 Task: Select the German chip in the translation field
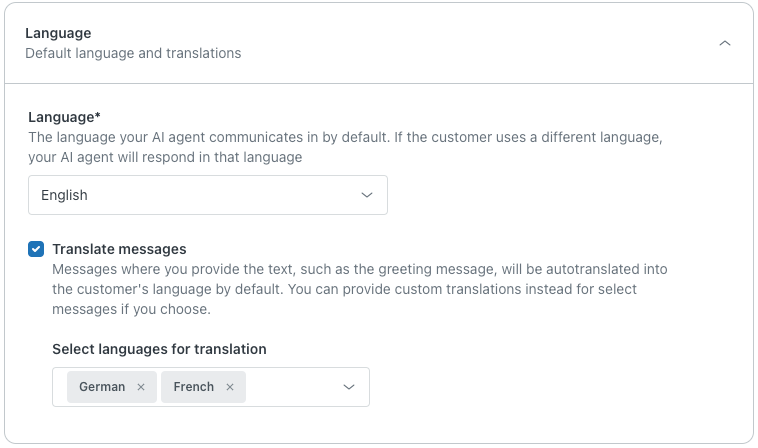(x=102, y=387)
